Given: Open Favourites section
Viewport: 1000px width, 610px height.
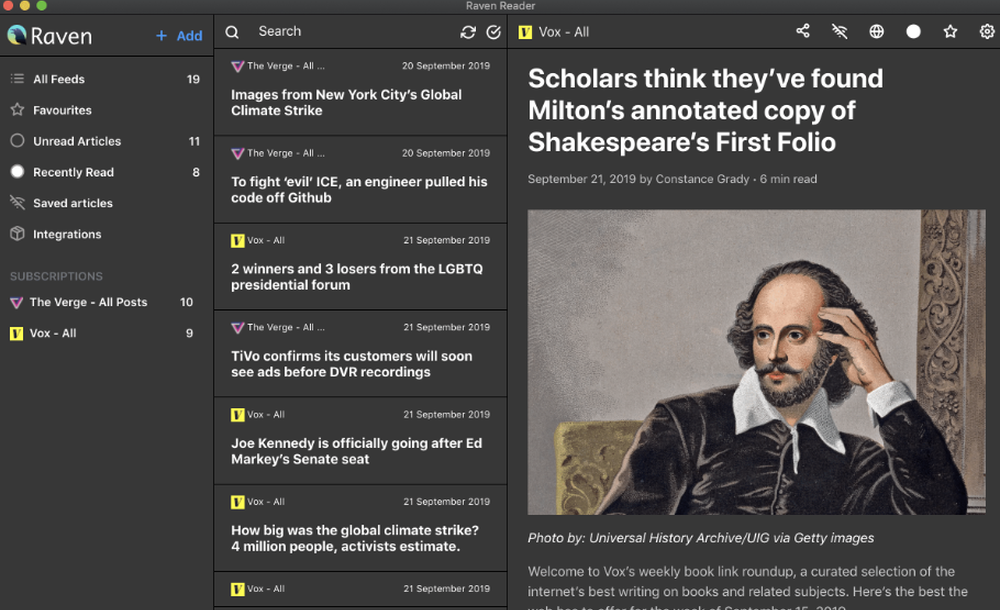Looking at the screenshot, I should (105, 110).
